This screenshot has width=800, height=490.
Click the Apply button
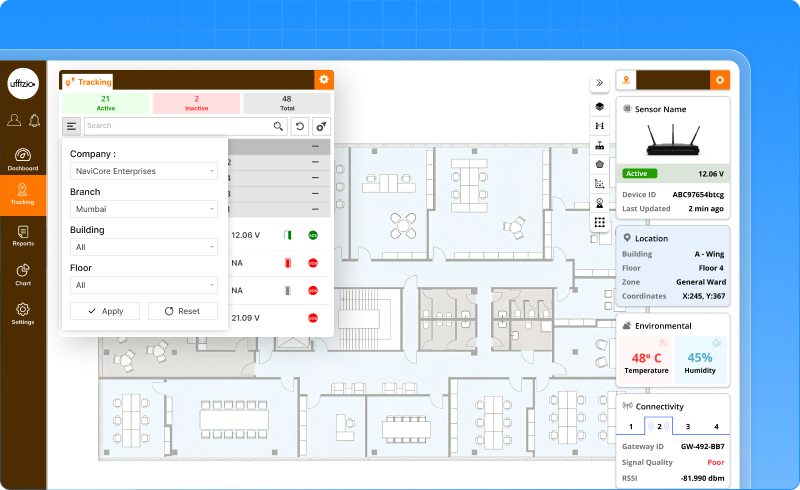pos(105,311)
